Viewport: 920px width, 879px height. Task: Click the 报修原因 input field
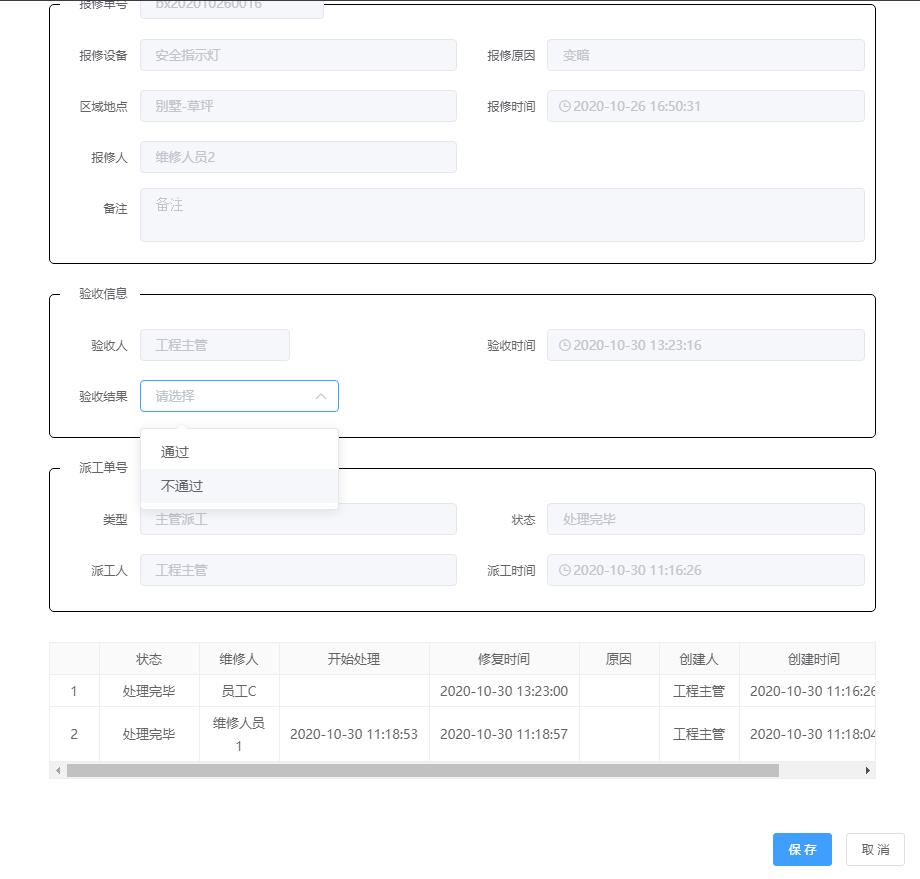[x=705, y=55]
